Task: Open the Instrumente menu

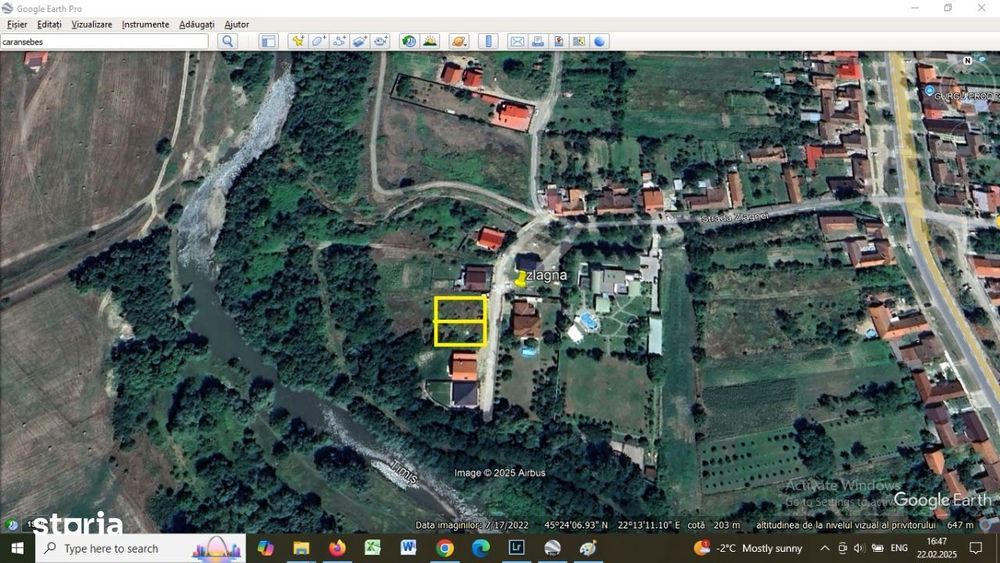Action: (x=145, y=24)
